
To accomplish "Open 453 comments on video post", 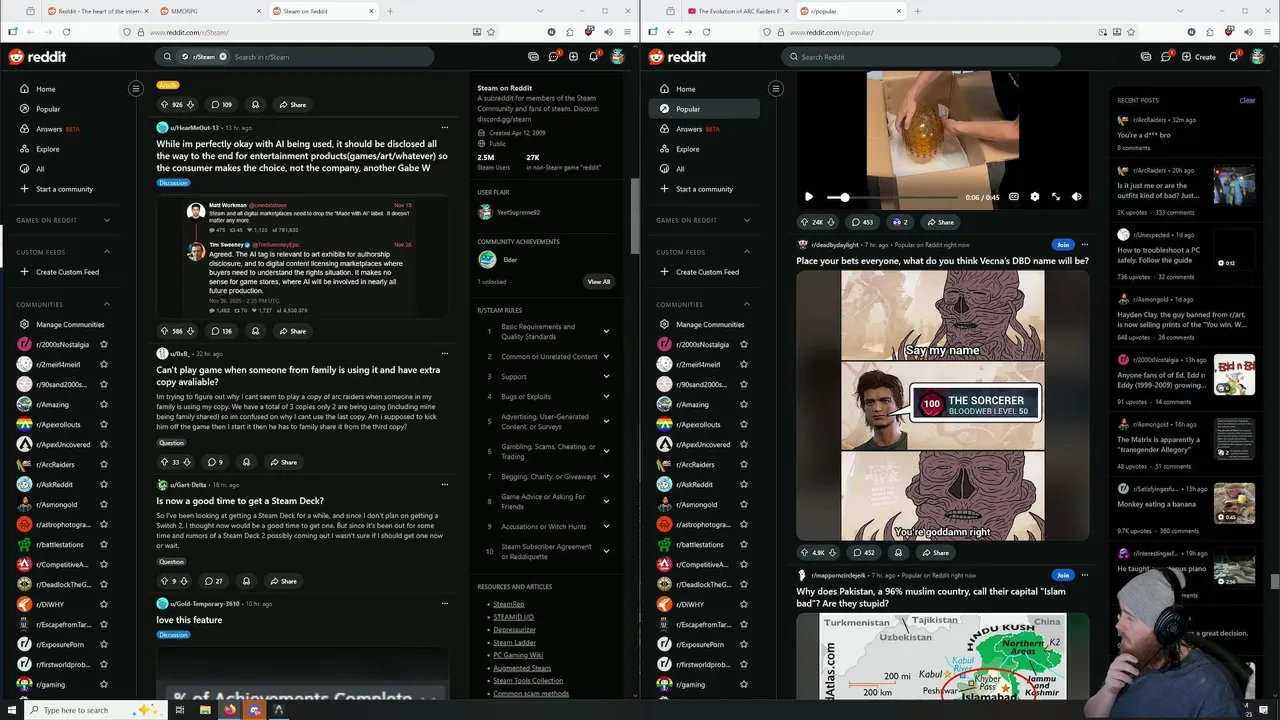I will point(862,222).
